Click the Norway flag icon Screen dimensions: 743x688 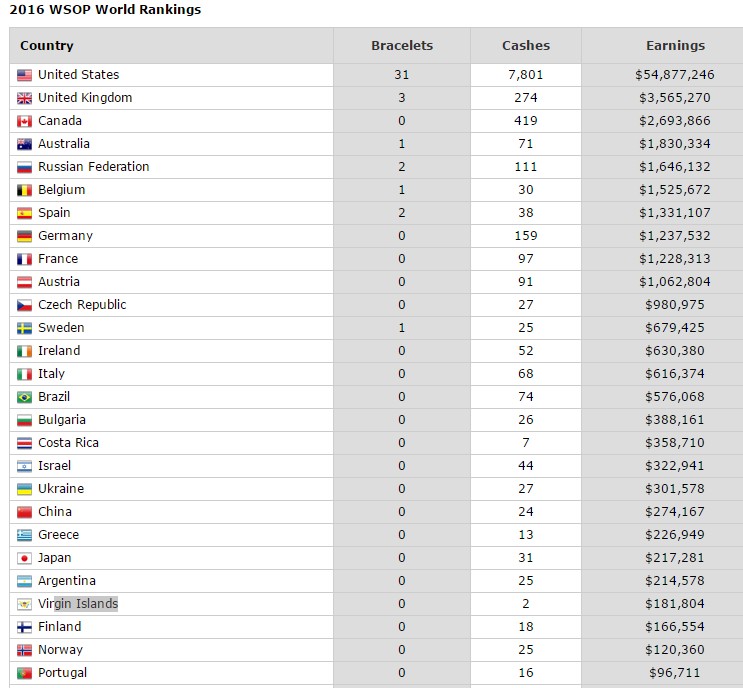24,650
